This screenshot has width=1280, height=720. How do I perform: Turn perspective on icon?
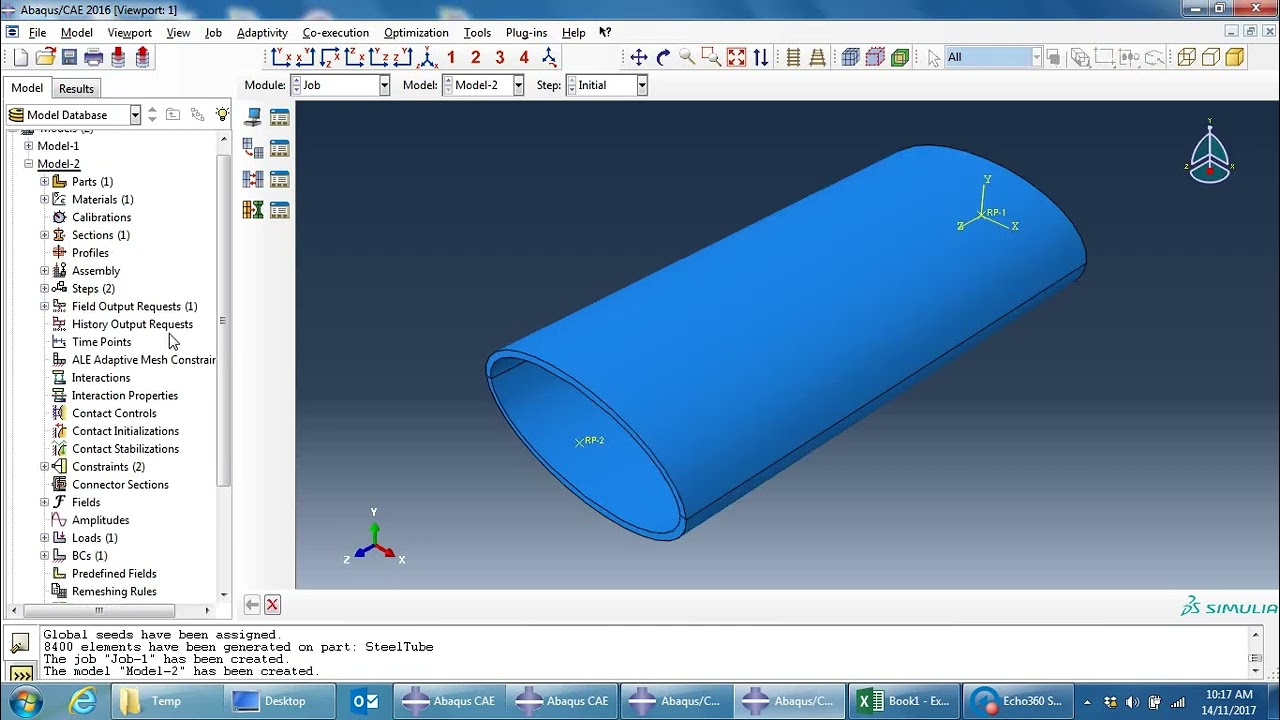pyautogui.click(x=817, y=58)
